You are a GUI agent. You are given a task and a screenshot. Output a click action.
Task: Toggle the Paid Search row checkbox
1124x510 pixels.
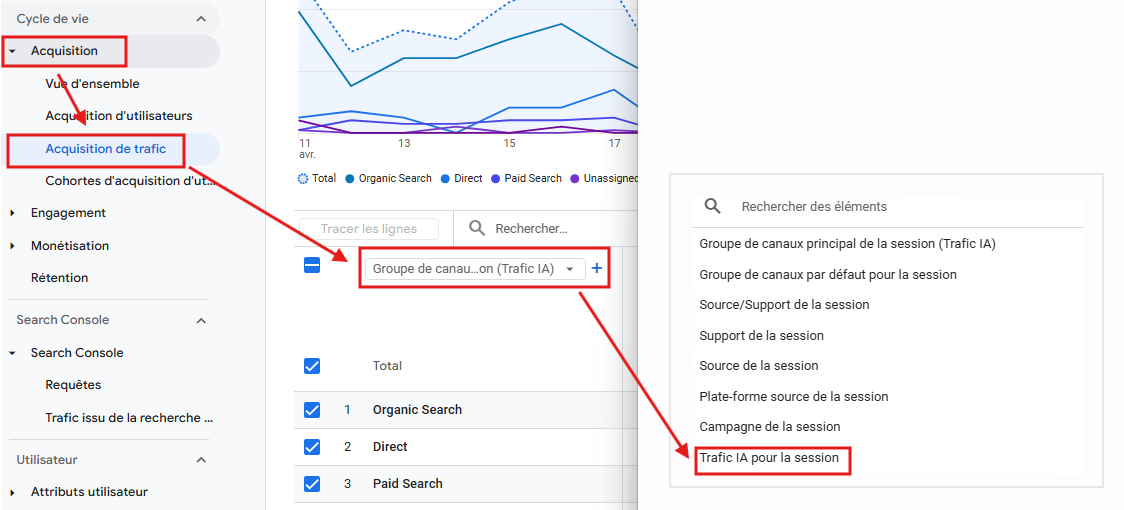312,484
